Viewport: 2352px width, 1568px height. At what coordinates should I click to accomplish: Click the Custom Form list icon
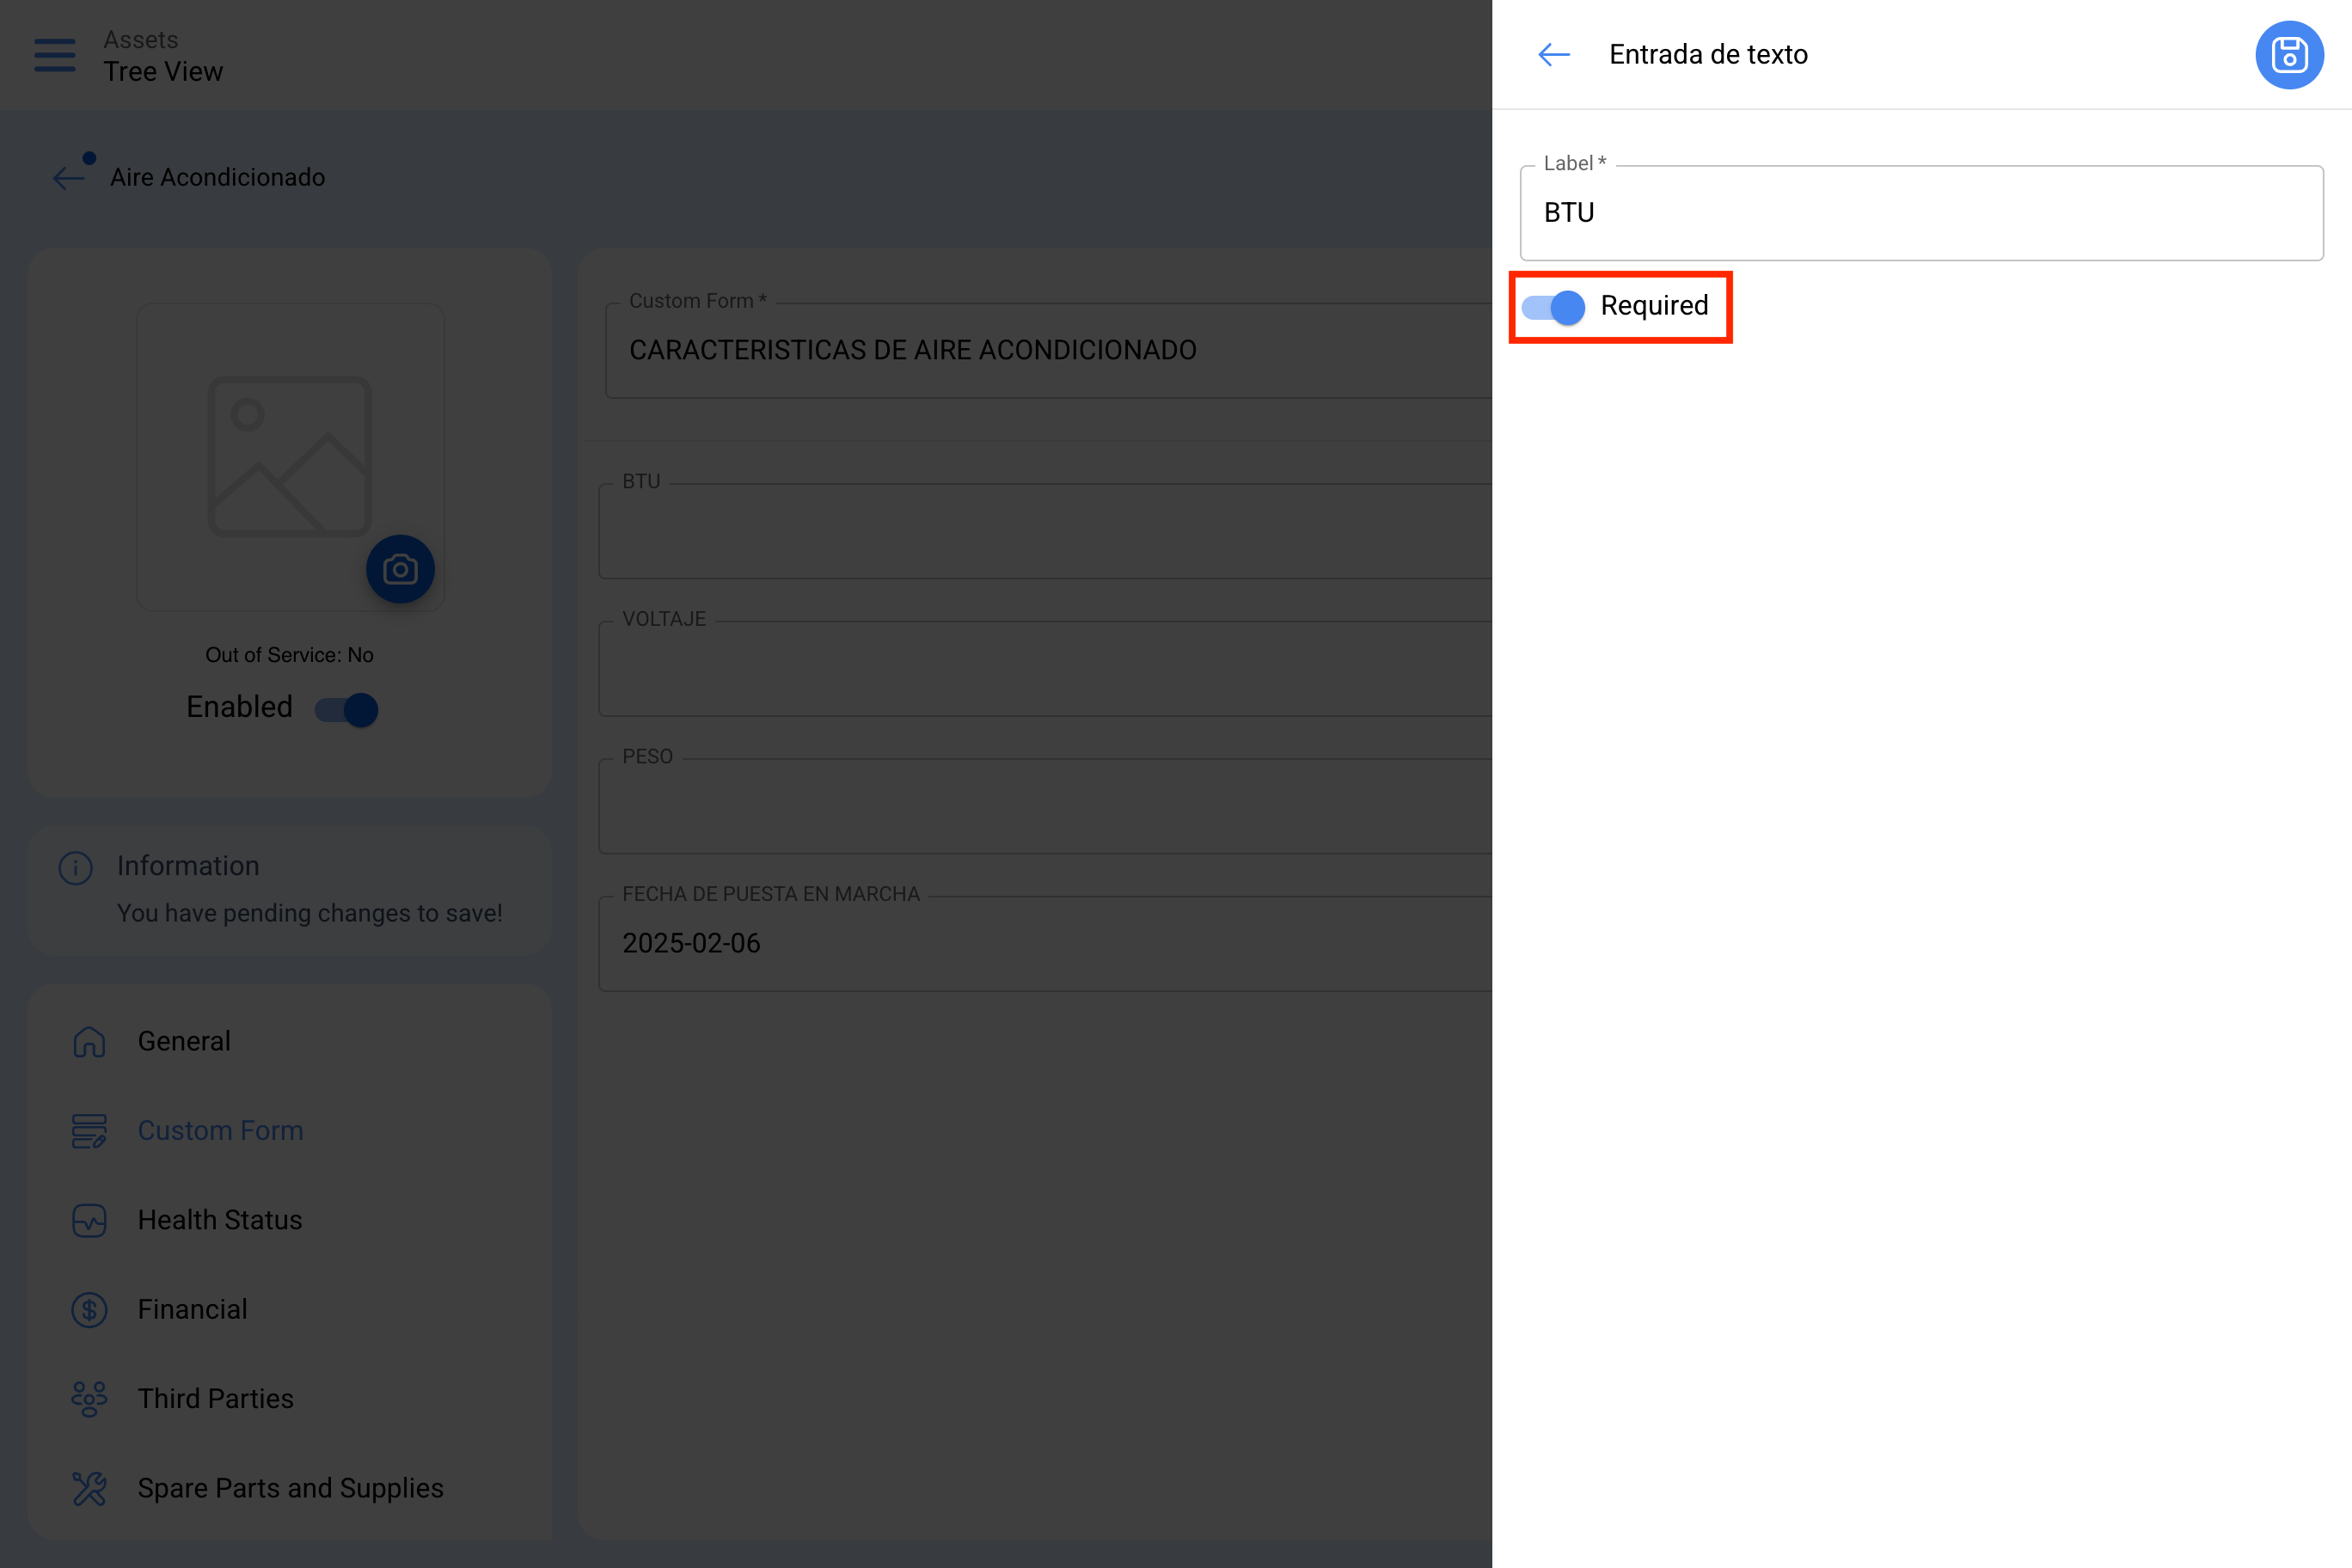[x=89, y=1131]
